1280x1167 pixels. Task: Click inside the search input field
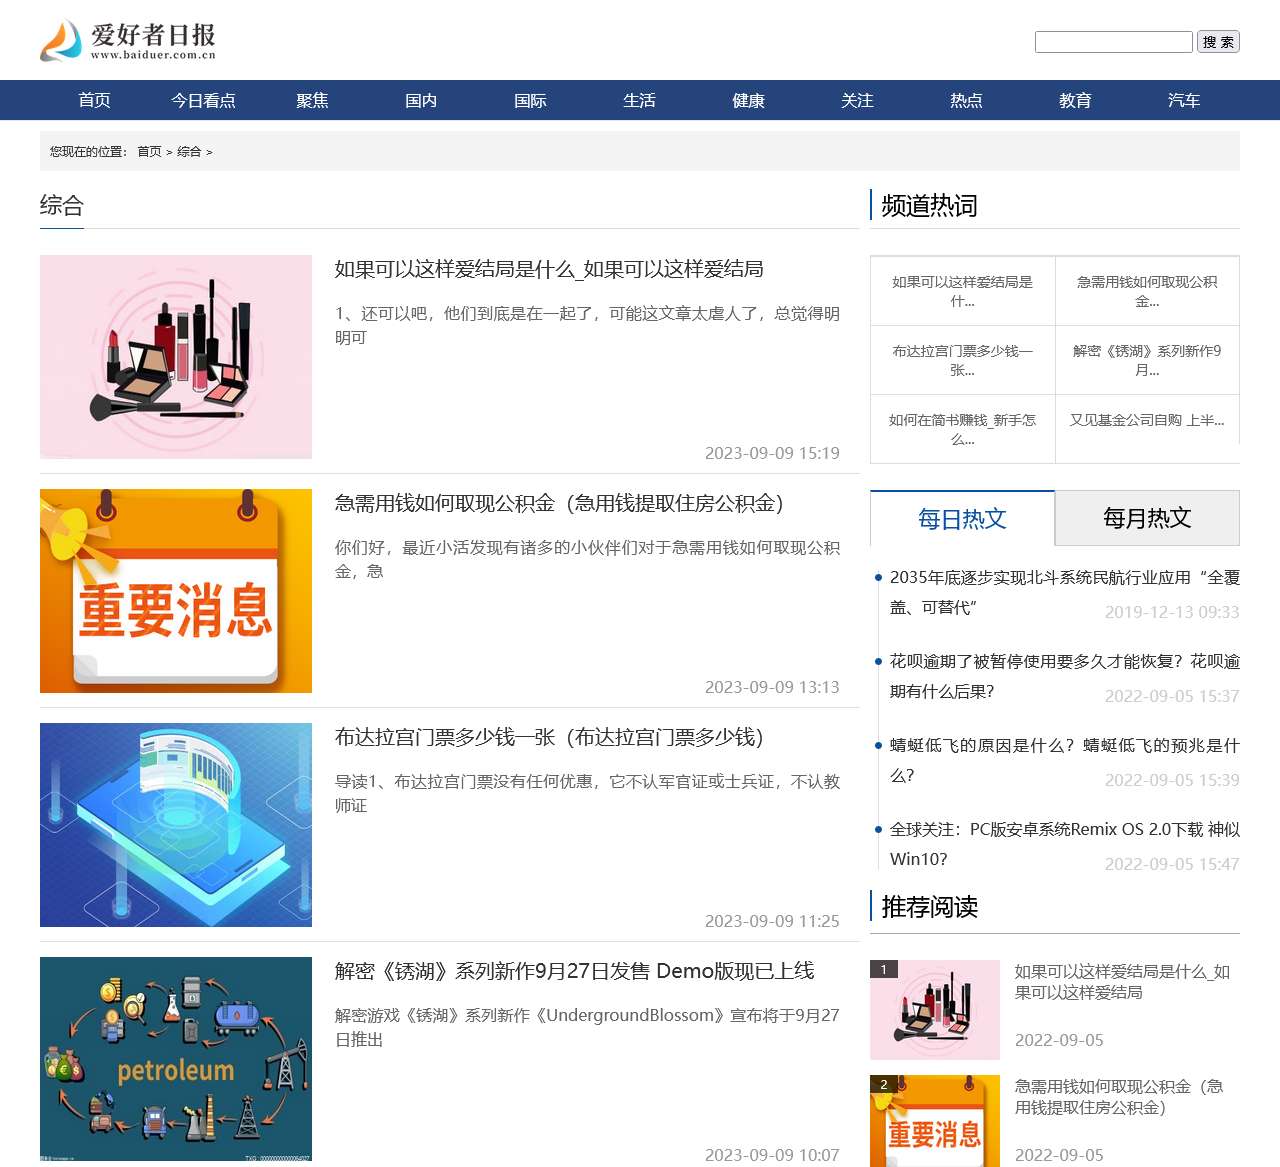coord(1112,42)
